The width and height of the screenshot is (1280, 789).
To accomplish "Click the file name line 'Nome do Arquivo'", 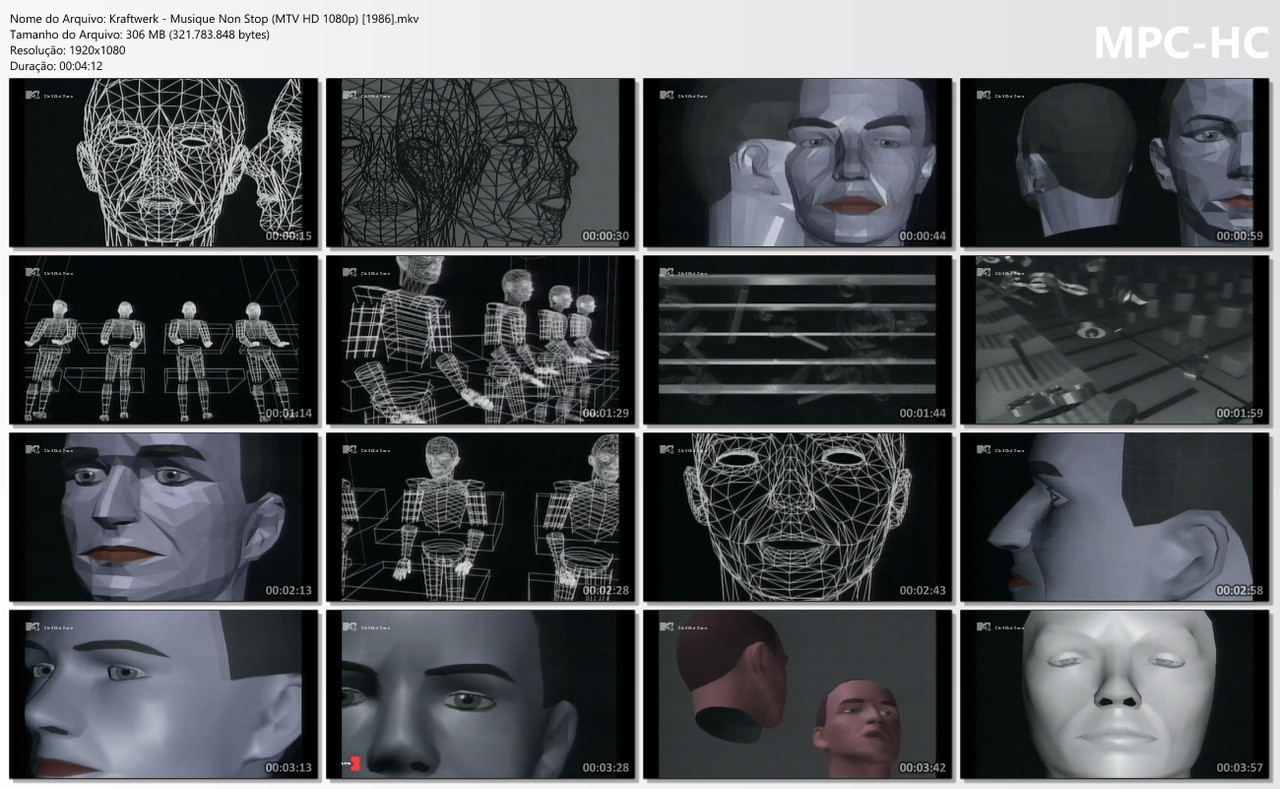I will coord(214,19).
